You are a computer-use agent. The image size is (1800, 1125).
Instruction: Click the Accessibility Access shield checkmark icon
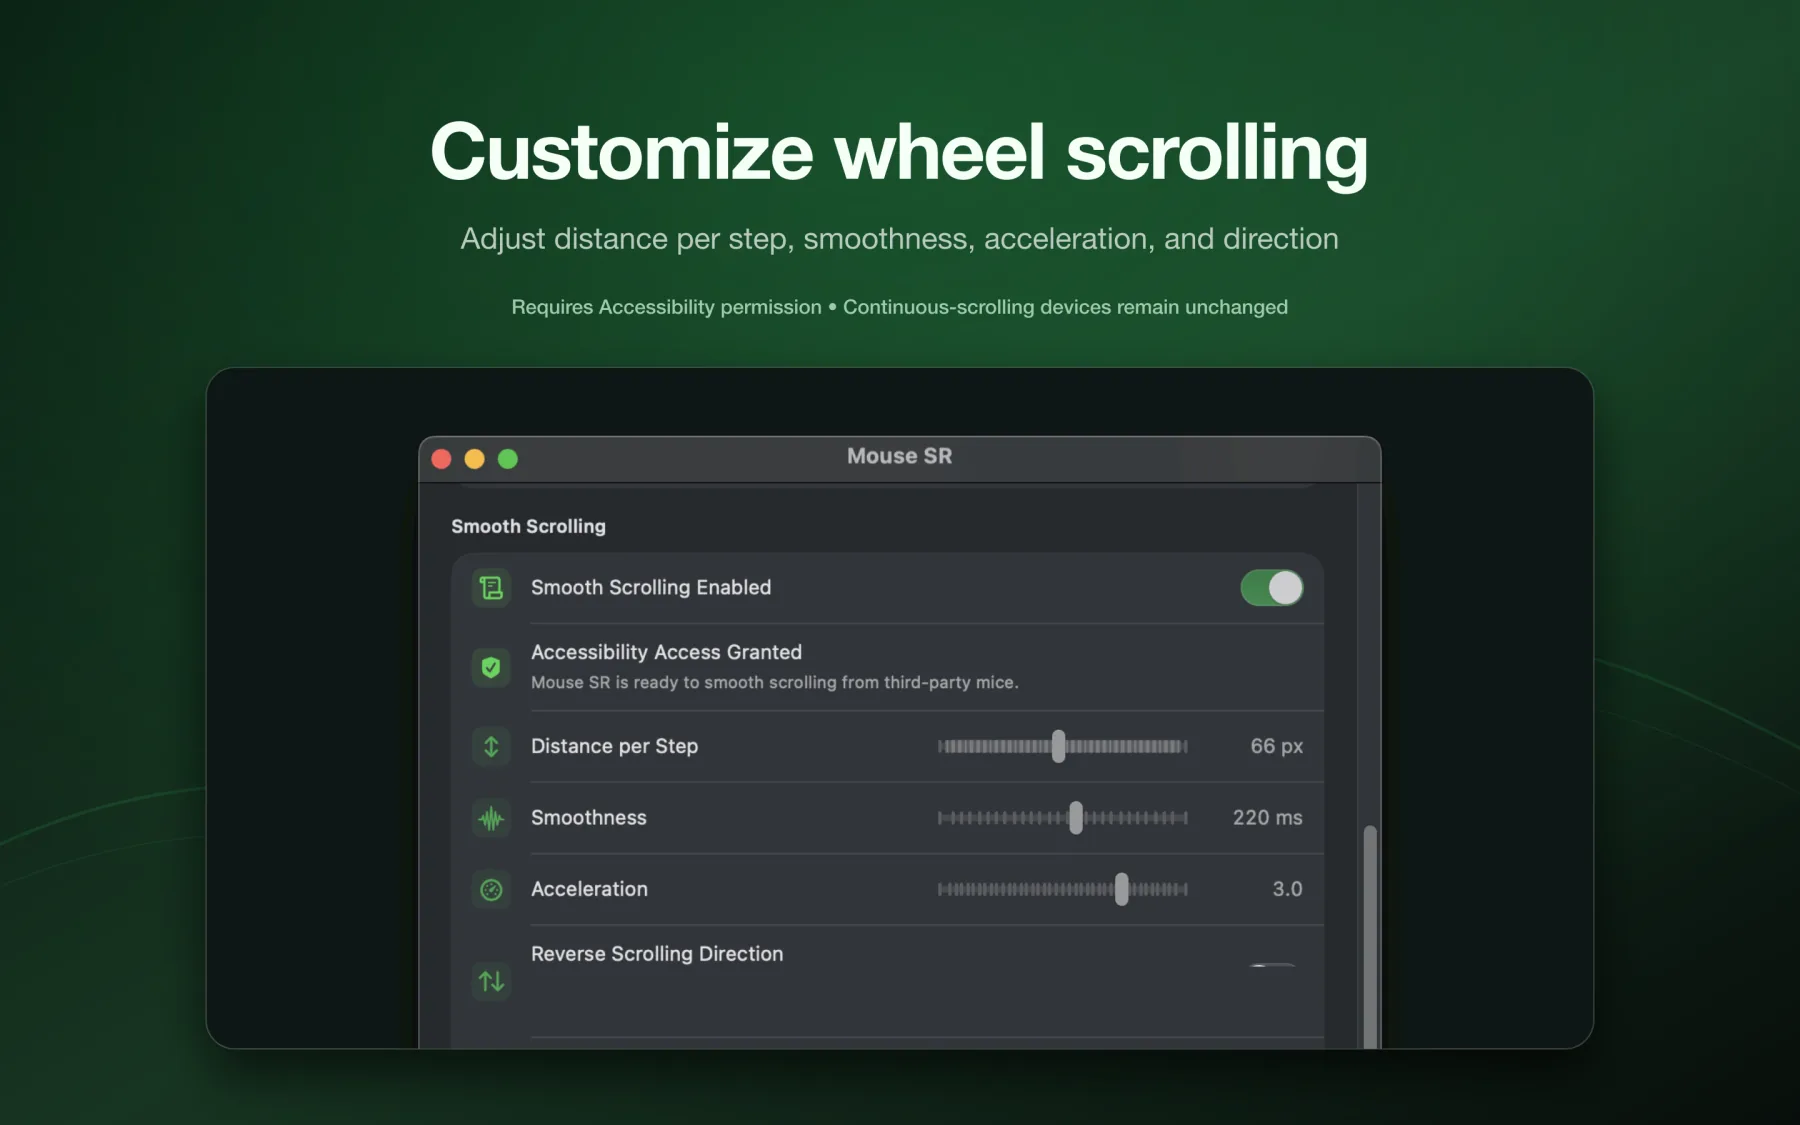(491, 667)
